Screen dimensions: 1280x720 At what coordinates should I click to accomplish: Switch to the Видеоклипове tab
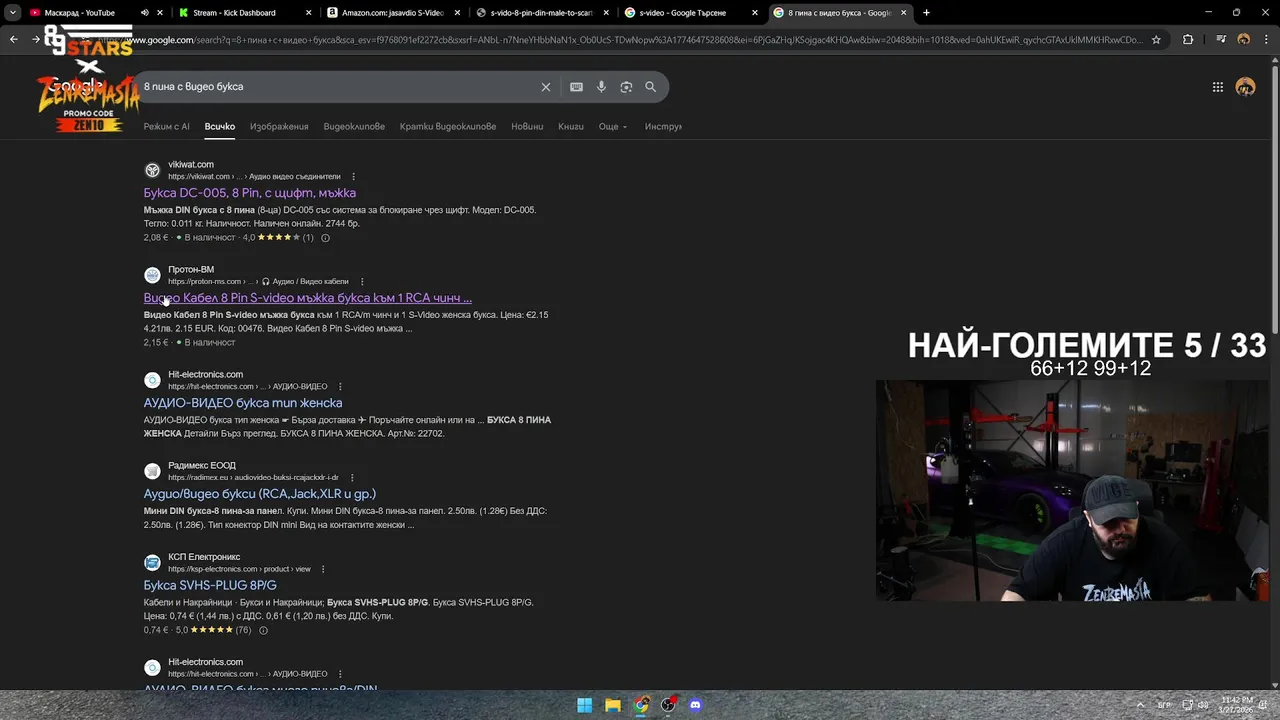pyautogui.click(x=354, y=127)
